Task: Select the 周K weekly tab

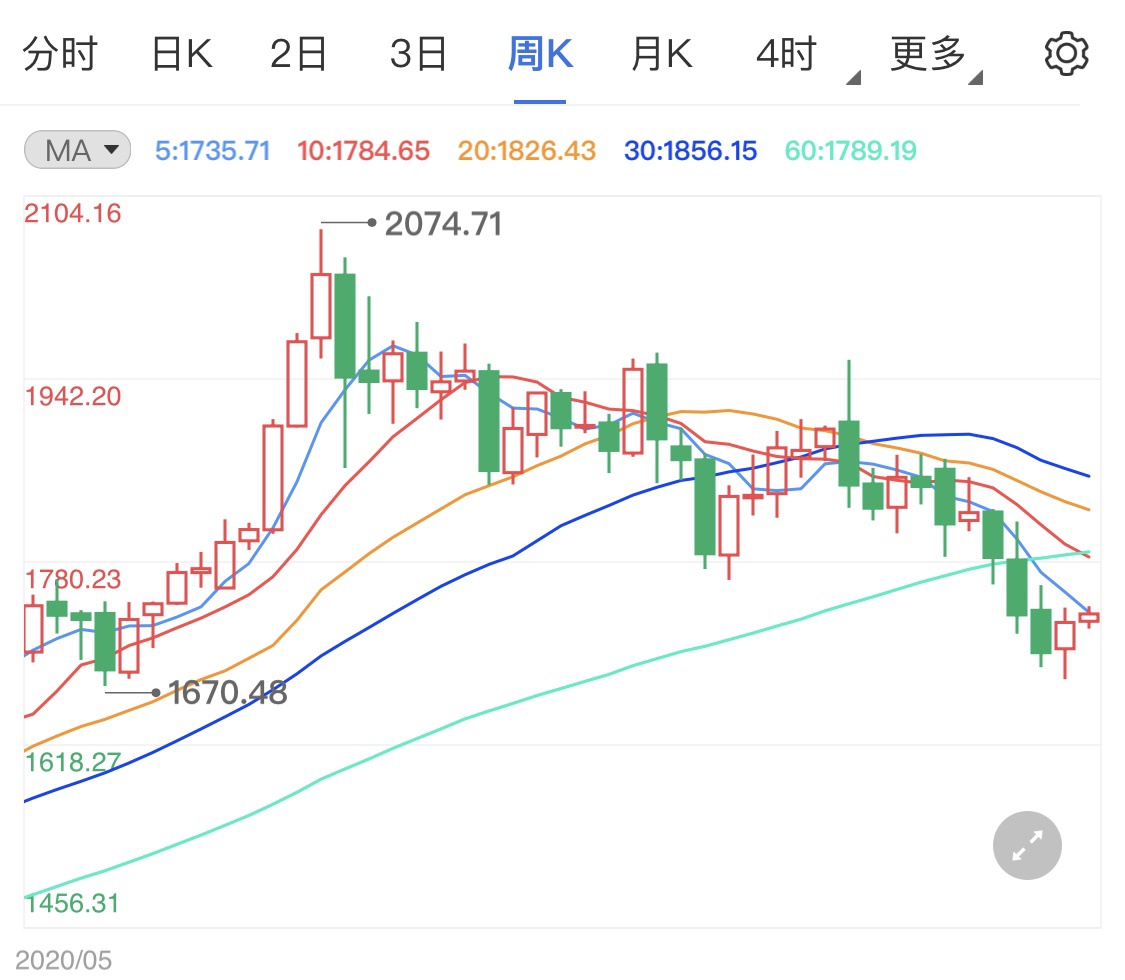Action: [x=540, y=54]
